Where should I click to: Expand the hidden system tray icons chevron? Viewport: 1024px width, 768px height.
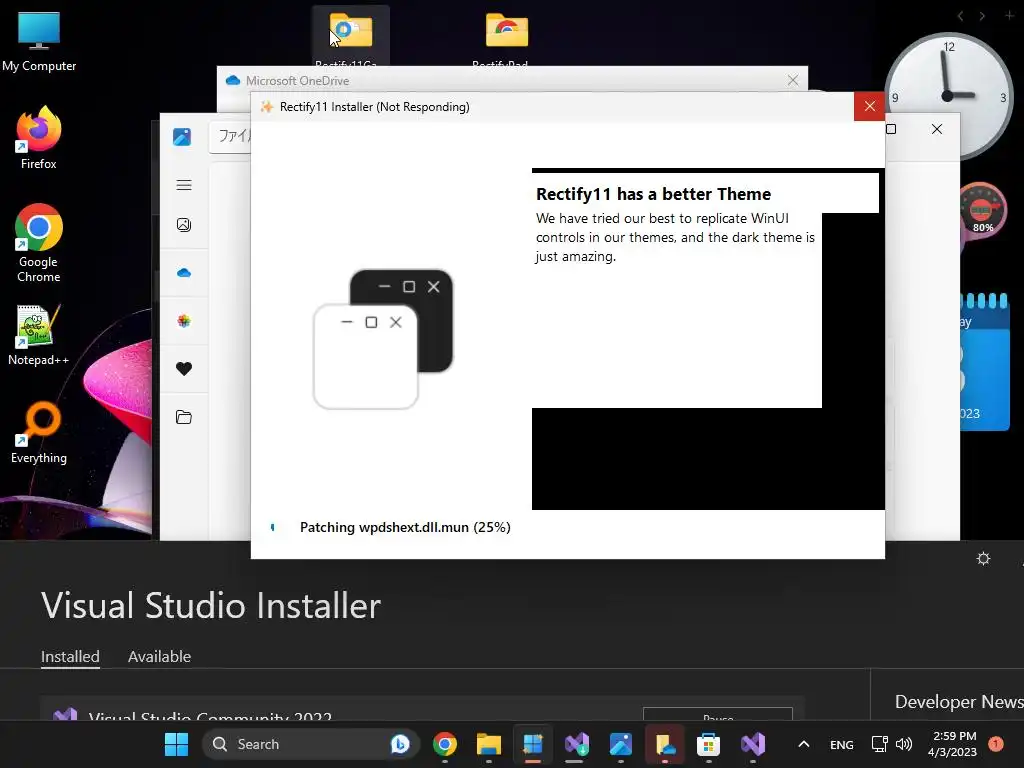point(804,744)
